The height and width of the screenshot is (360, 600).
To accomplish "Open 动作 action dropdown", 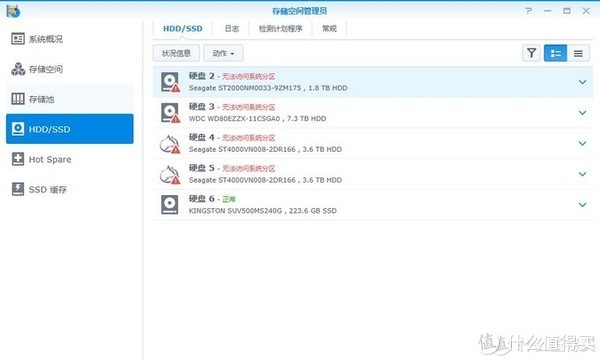I will click(223, 53).
